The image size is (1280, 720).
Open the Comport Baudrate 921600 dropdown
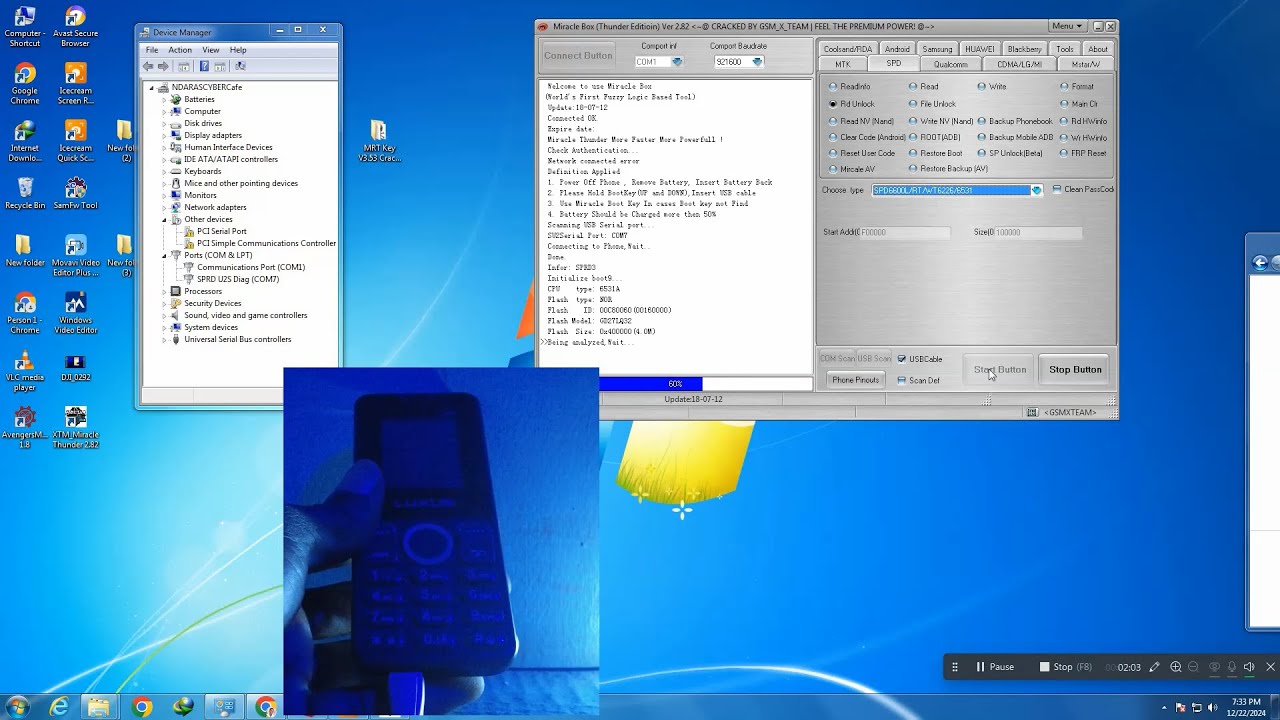tap(757, 62)
